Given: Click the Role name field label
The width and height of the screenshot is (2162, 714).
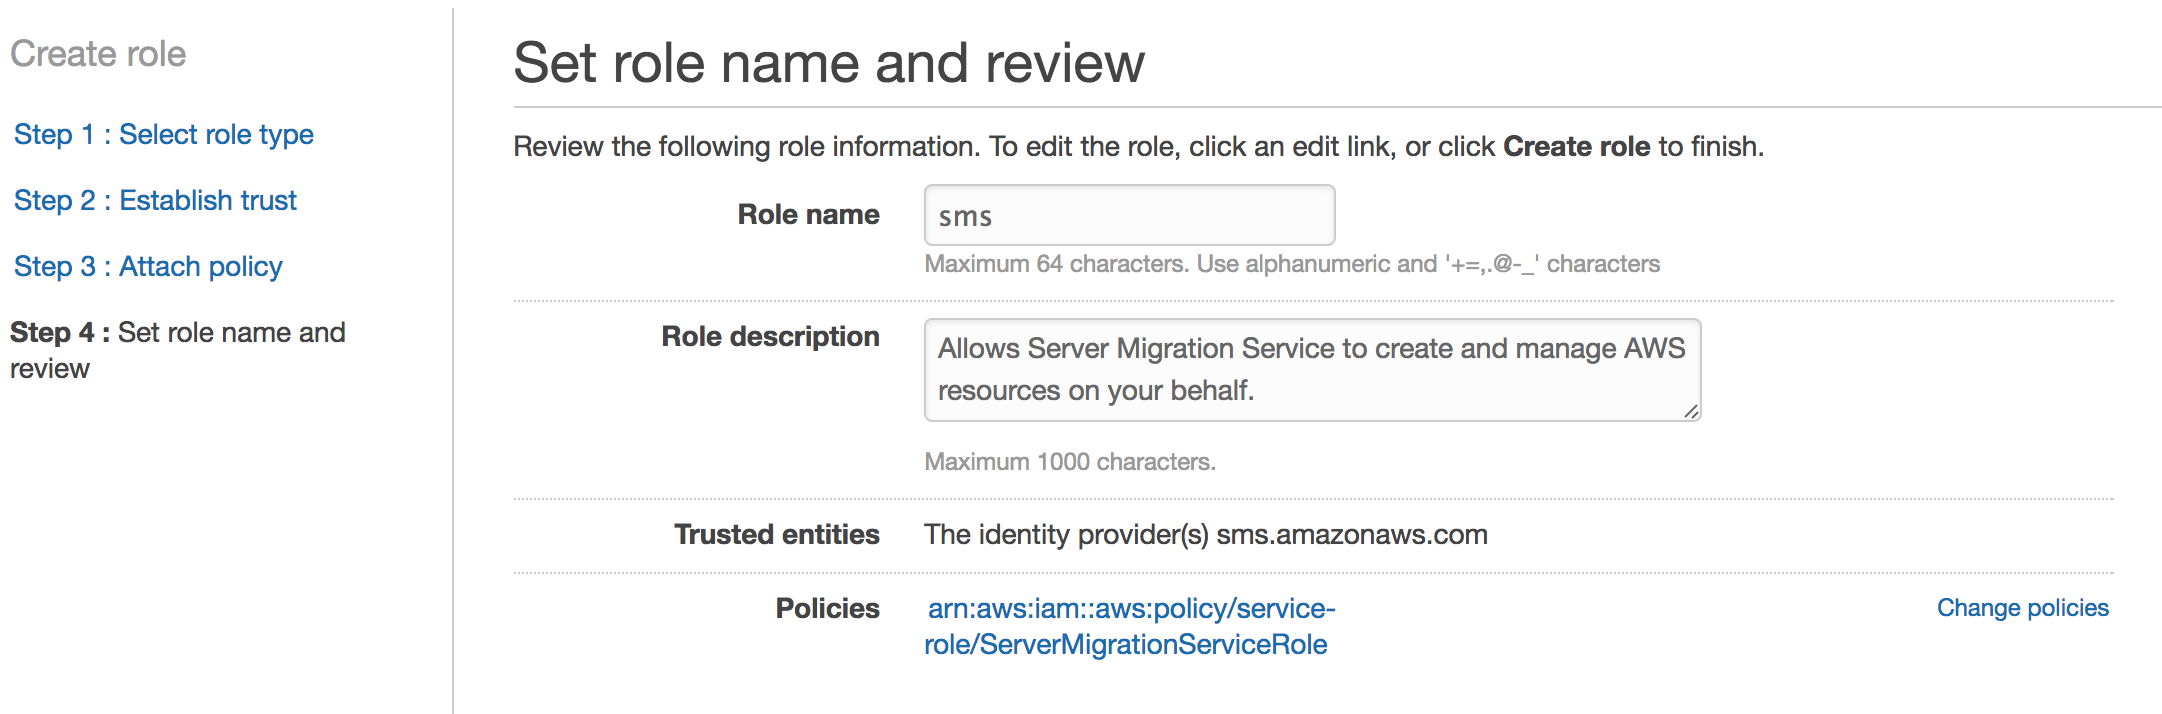Looking at the screenshot, I should point(808,214).
